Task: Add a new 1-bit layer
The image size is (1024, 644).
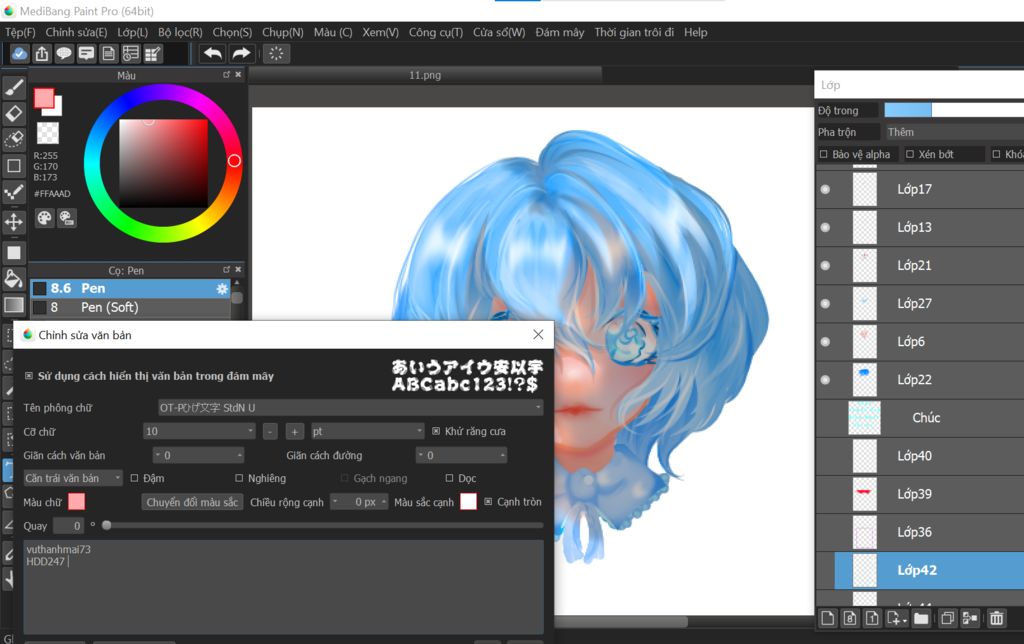Action: [872, 618]
